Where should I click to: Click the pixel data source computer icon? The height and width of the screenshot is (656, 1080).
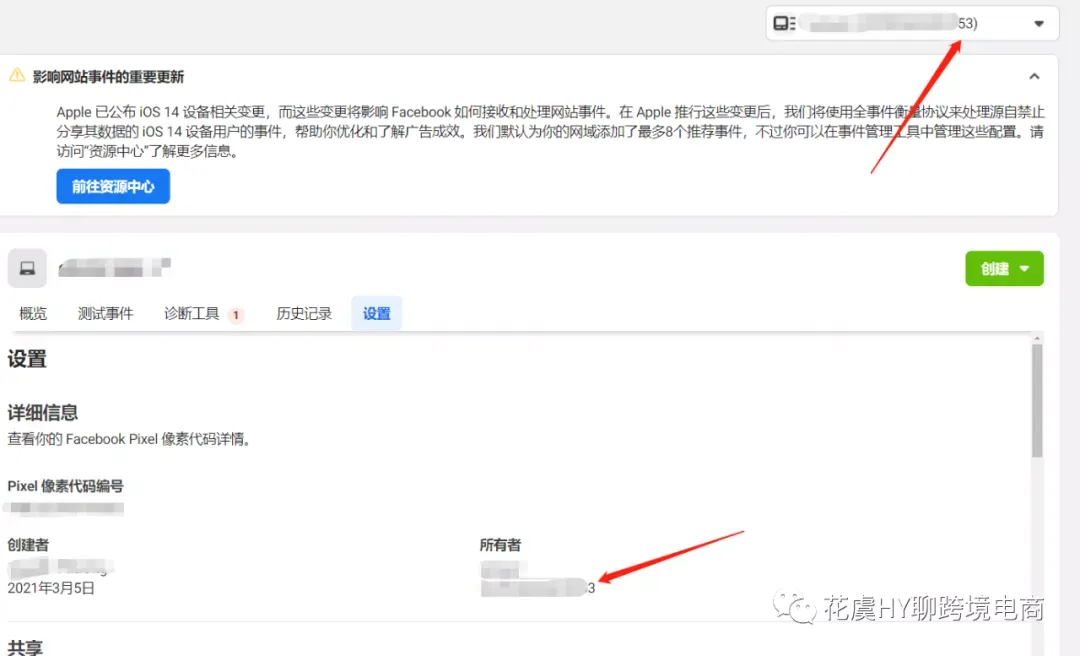pos(28,268)
